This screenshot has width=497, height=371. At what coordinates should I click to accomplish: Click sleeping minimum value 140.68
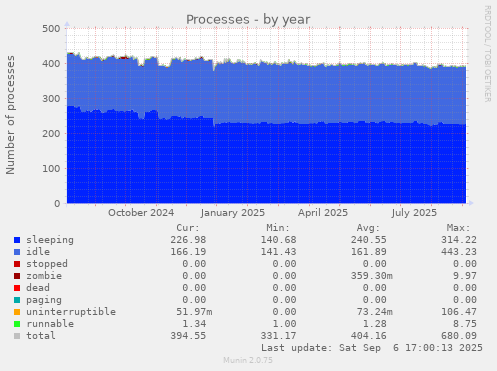(279, 240)
